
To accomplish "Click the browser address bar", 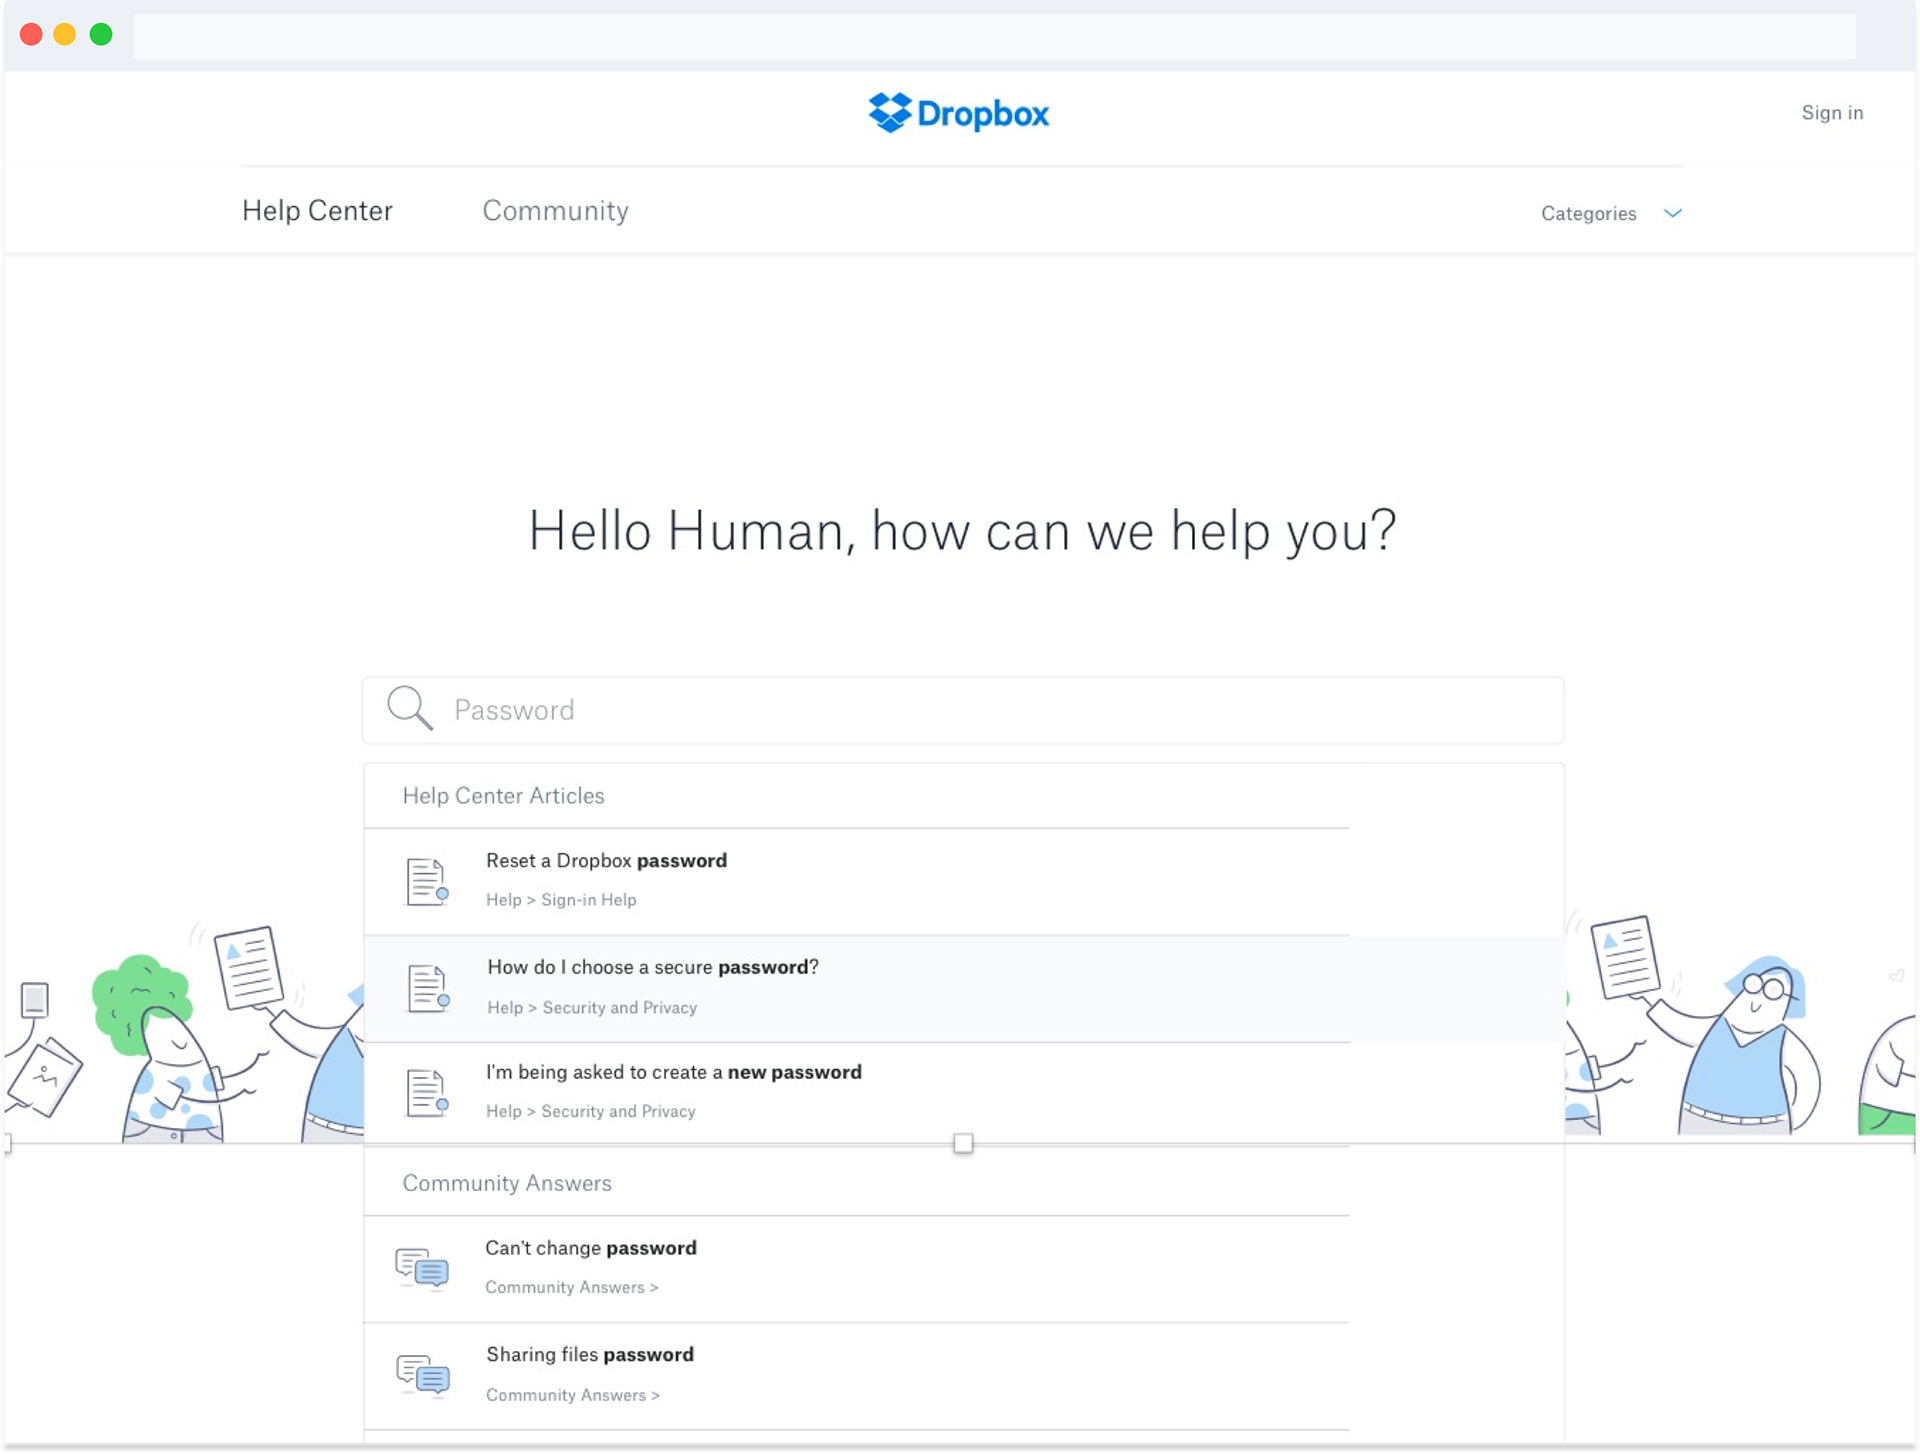I will pyautogui.click(x=994, y=36).
